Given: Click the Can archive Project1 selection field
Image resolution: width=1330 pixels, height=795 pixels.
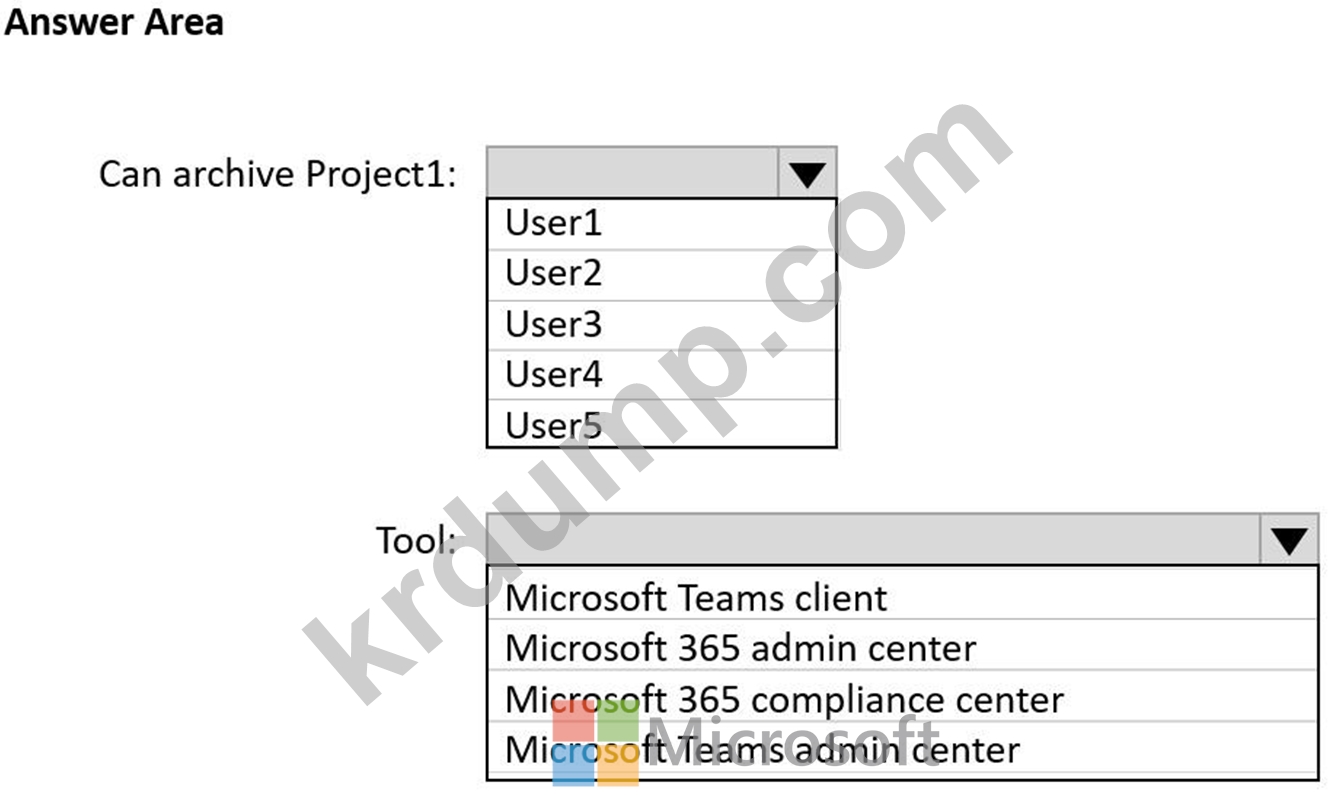Looking at the screenshot, I should (x=632, y=174).
